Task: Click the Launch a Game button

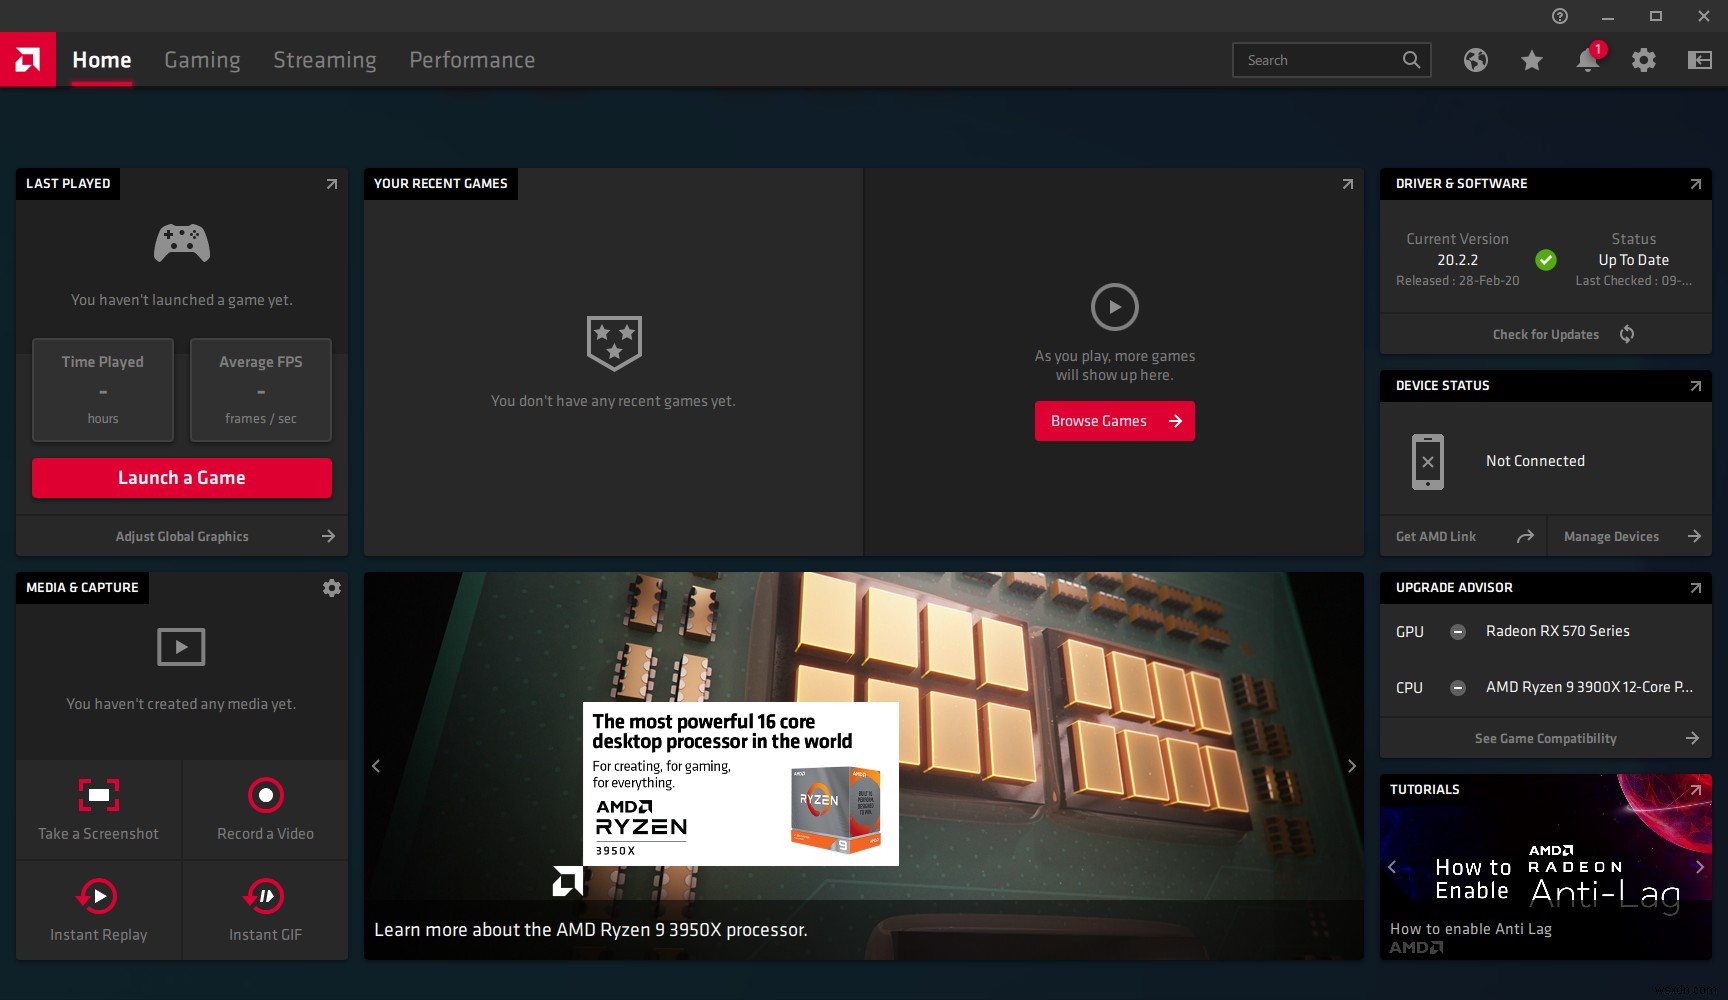Action: pyautogui.click(x=182, y=478)
